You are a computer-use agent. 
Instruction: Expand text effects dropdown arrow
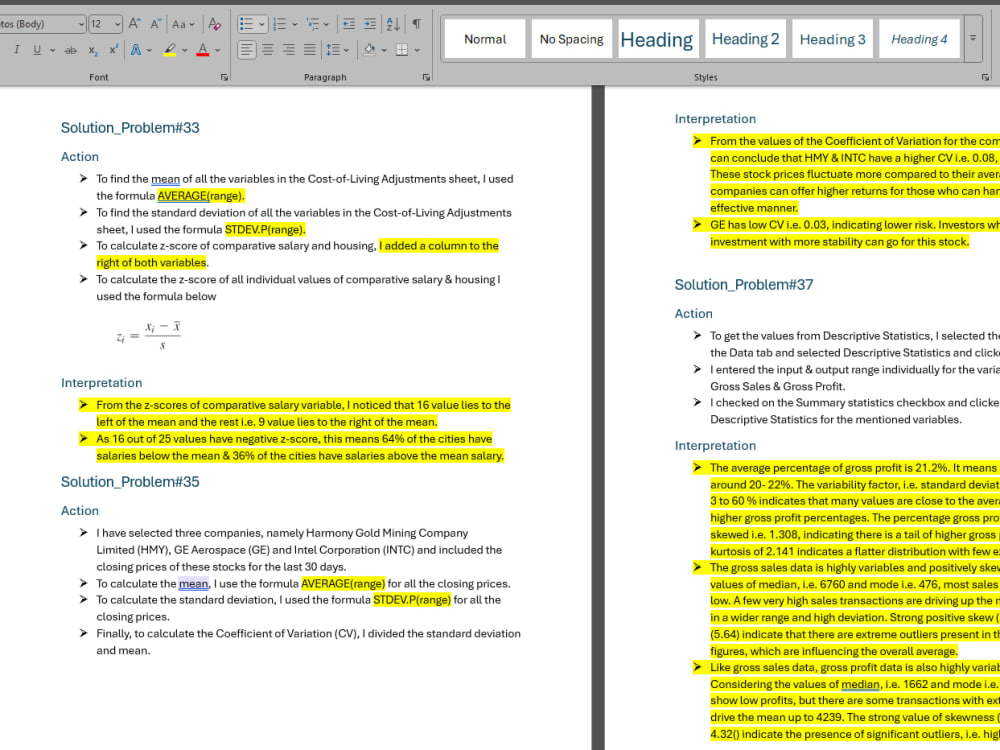pyautogui.click(x=149, y=50)
